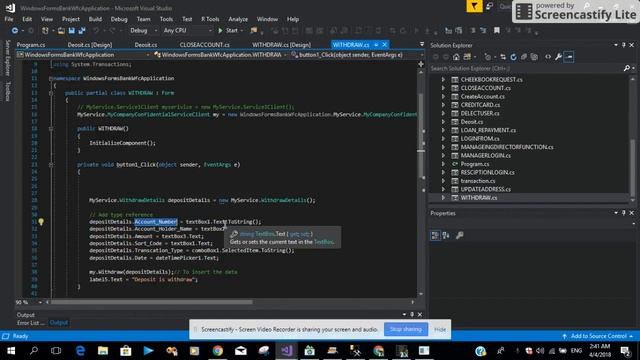The height and width of the screenshot is (360, 640).
Task: Open the Project menu
Action: point(71,19)
